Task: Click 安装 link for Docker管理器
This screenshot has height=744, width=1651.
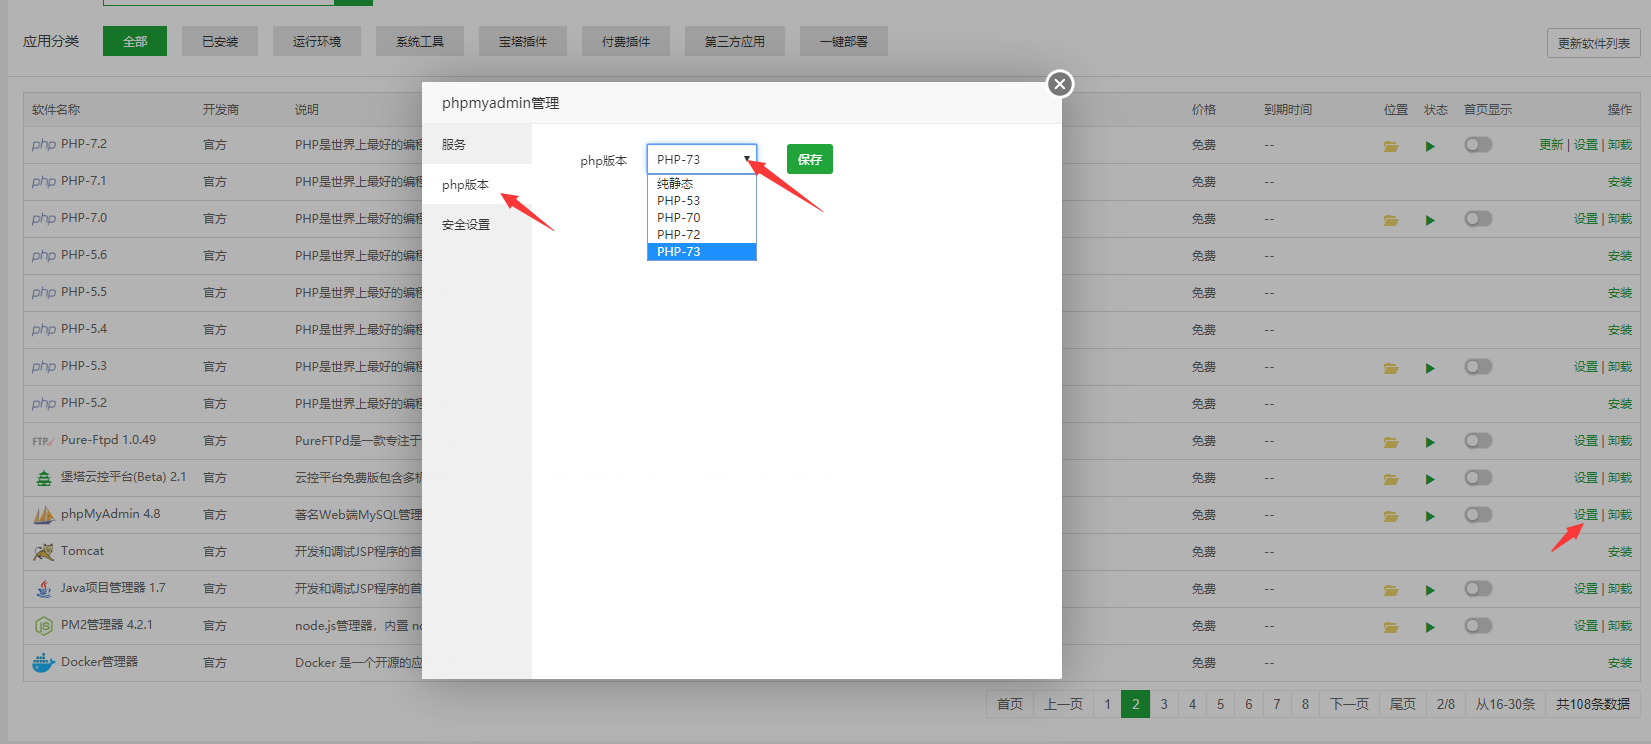Action: [x=1620, y=663]
